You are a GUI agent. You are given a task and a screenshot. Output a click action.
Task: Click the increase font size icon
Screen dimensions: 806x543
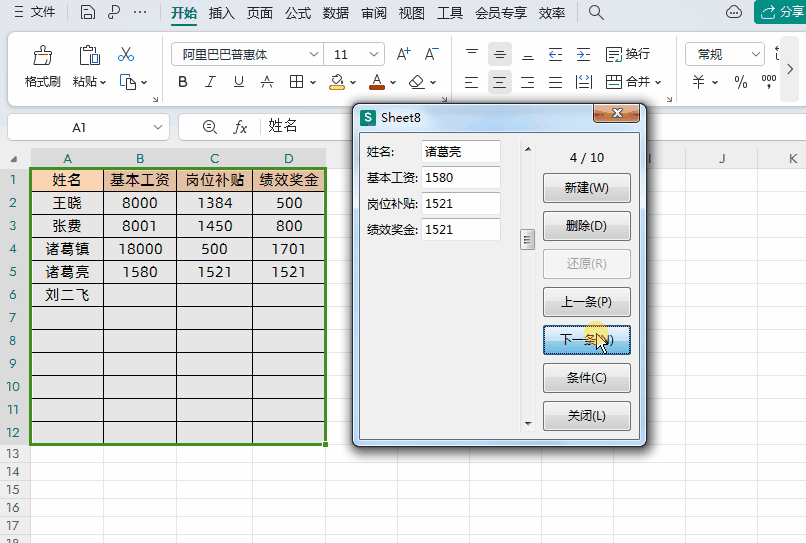(x=404, y=54)
